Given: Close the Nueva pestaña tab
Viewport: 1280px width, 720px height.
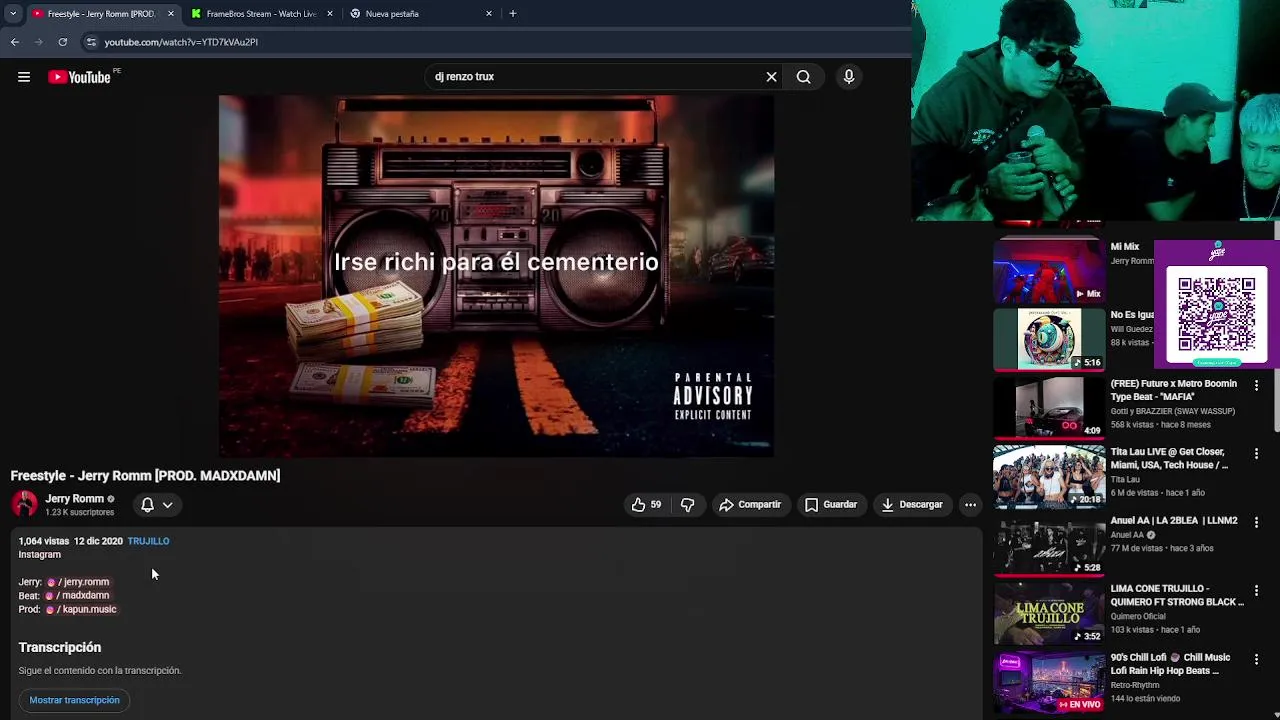Looking at the screenshot, I should tap(489, 14).
